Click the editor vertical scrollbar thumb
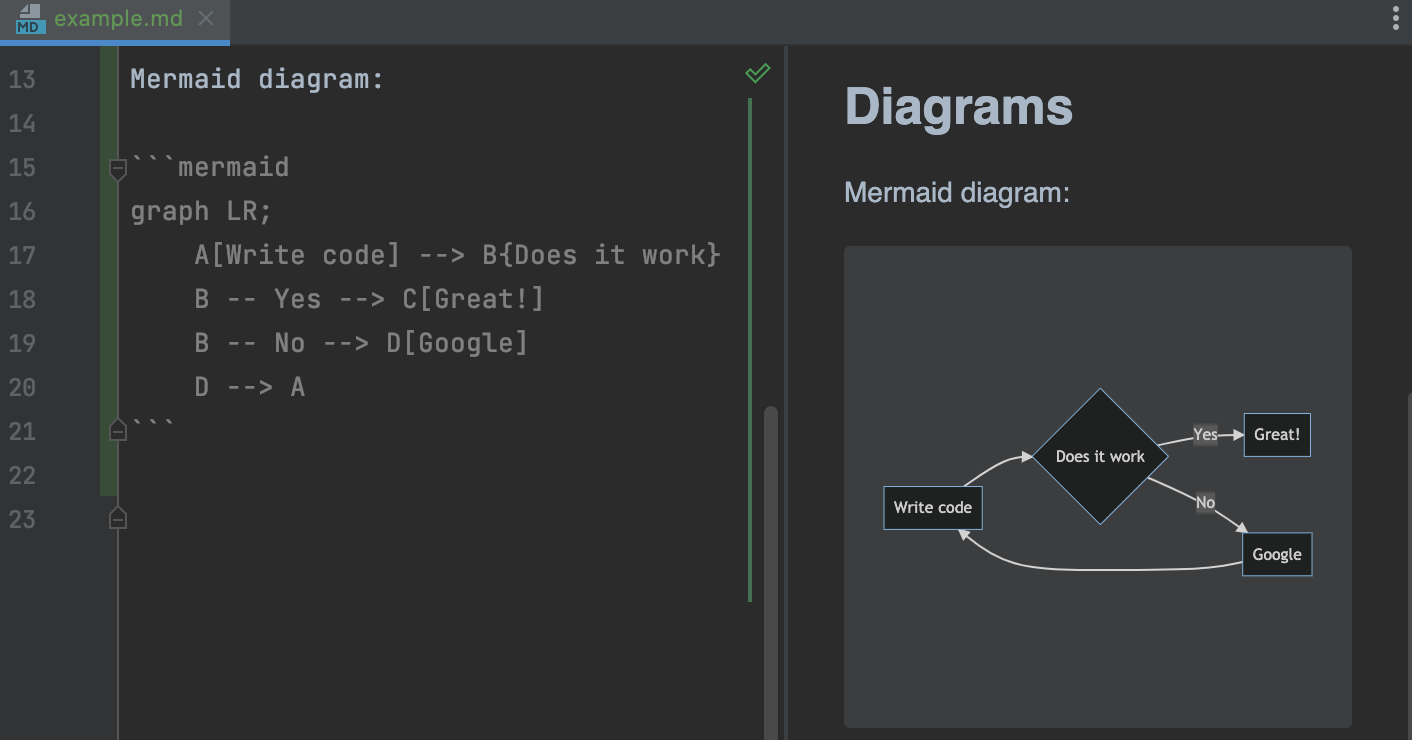The width and height of the screenshot is (1412, 740). point(770,572)
